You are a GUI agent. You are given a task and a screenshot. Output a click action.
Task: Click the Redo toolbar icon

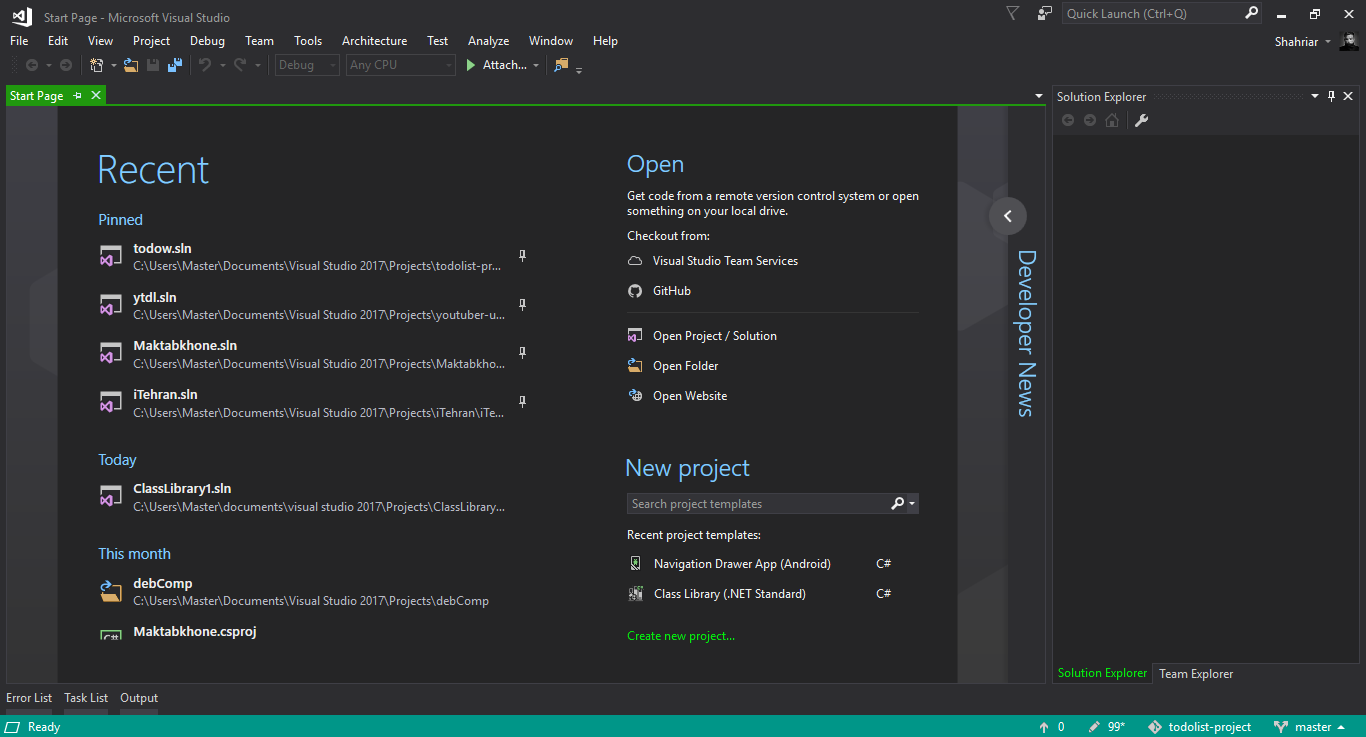pos(240,65)
